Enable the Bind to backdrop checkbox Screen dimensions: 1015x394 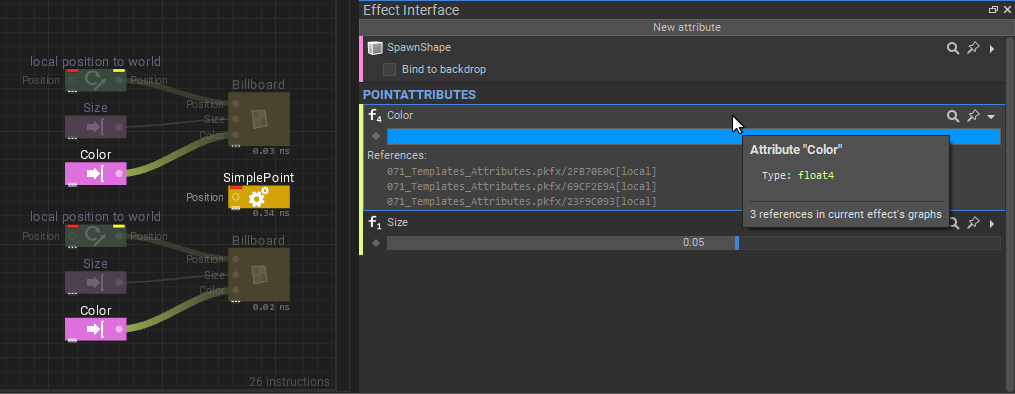pos(389,69)
